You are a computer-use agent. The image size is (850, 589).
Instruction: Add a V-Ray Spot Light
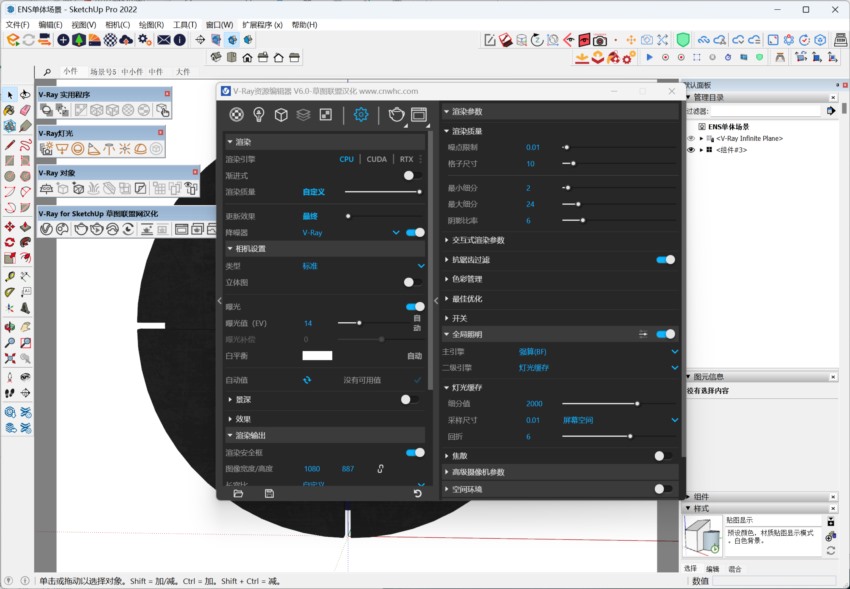click(x=93, y=148)
